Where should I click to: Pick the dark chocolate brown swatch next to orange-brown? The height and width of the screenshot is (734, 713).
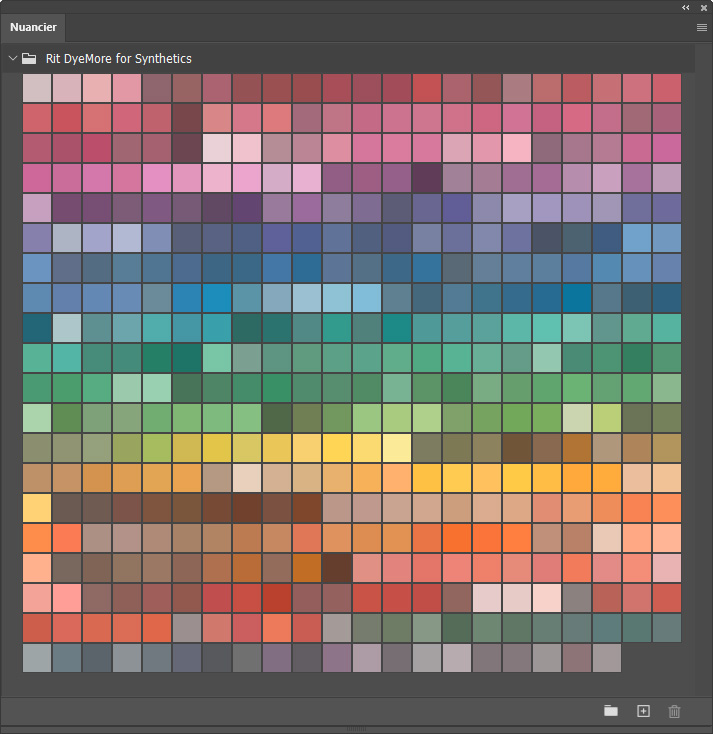coord(337,568)
